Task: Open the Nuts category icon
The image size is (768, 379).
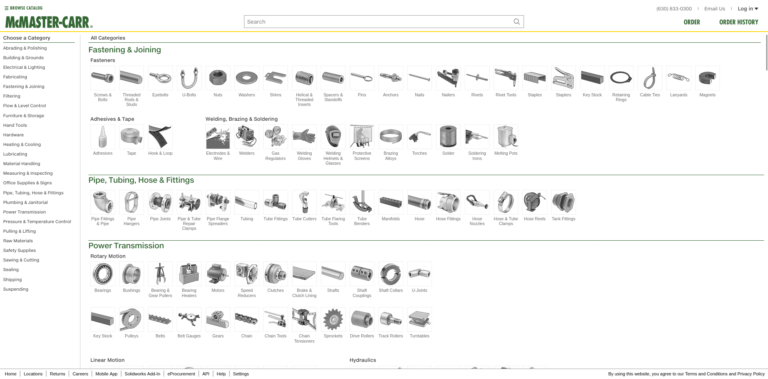Action: [x=218, y=78]
